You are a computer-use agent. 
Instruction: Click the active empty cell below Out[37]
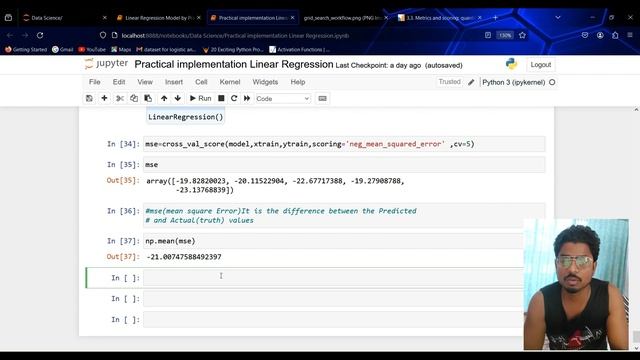pyautogui.click(x=333, y=278)
